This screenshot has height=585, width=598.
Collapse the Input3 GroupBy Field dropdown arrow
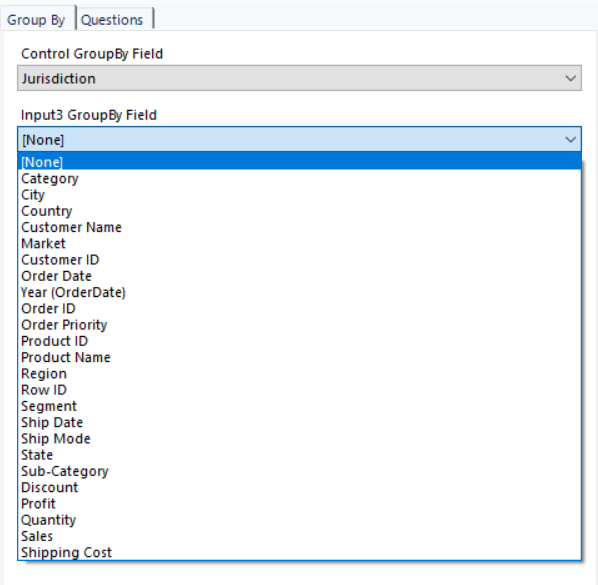pos(570,140)
